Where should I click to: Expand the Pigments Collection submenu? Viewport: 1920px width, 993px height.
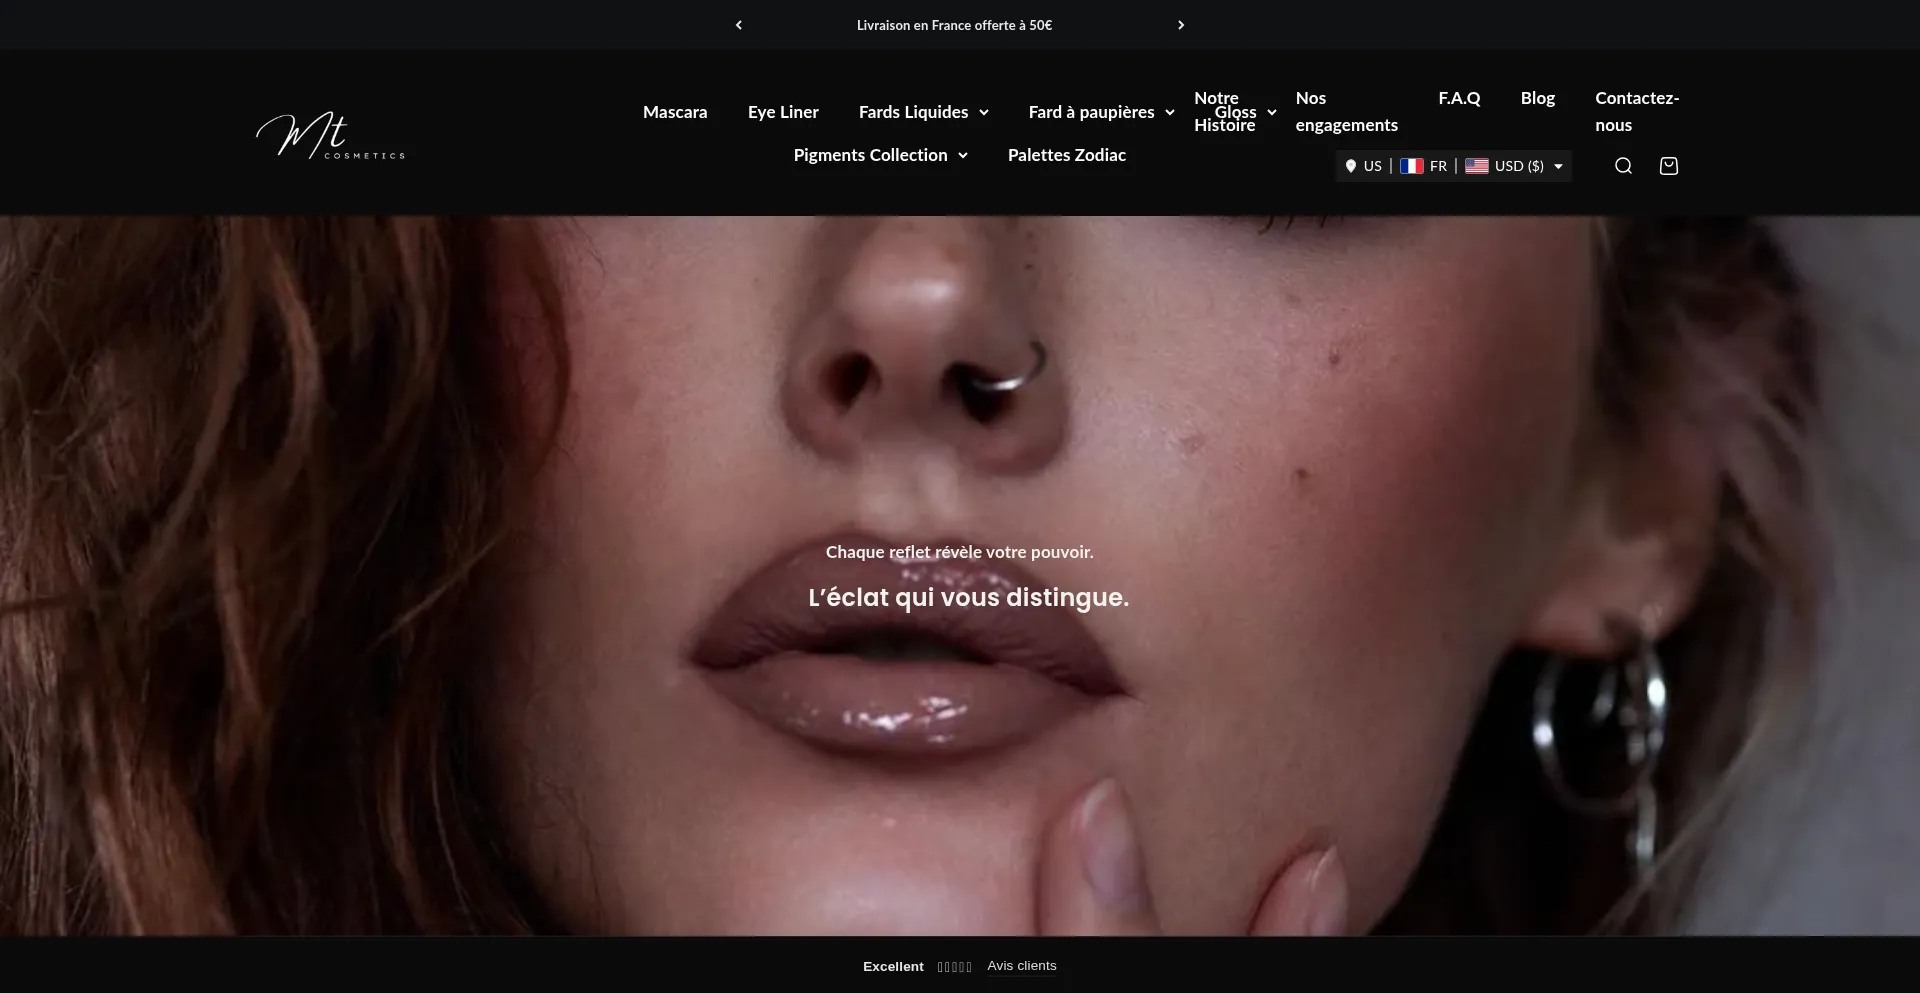[x=962, y=156]
